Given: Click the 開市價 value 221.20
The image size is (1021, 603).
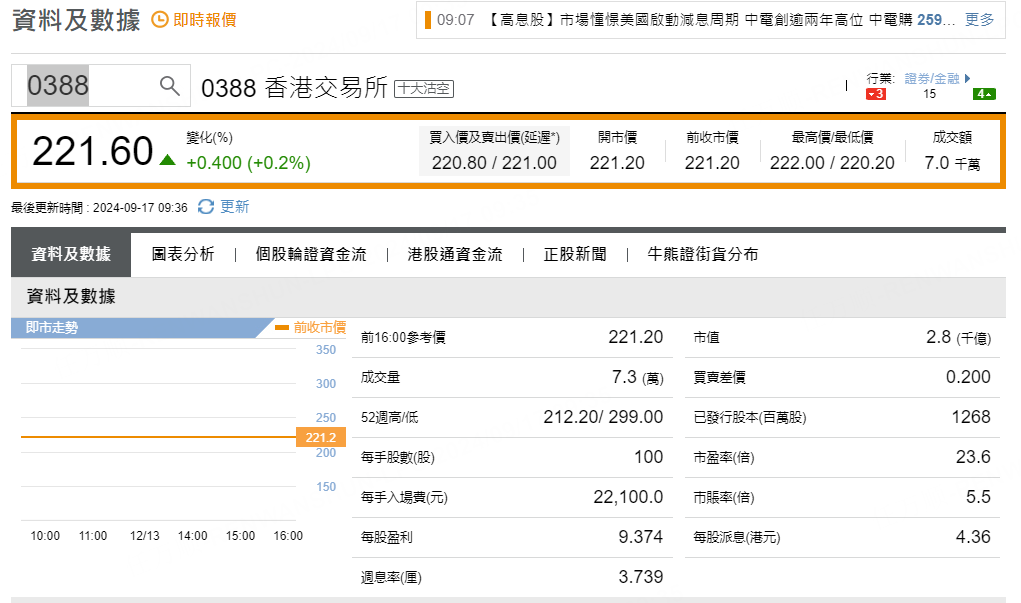Looking at the screenshot, I should [x=617, y=162].
